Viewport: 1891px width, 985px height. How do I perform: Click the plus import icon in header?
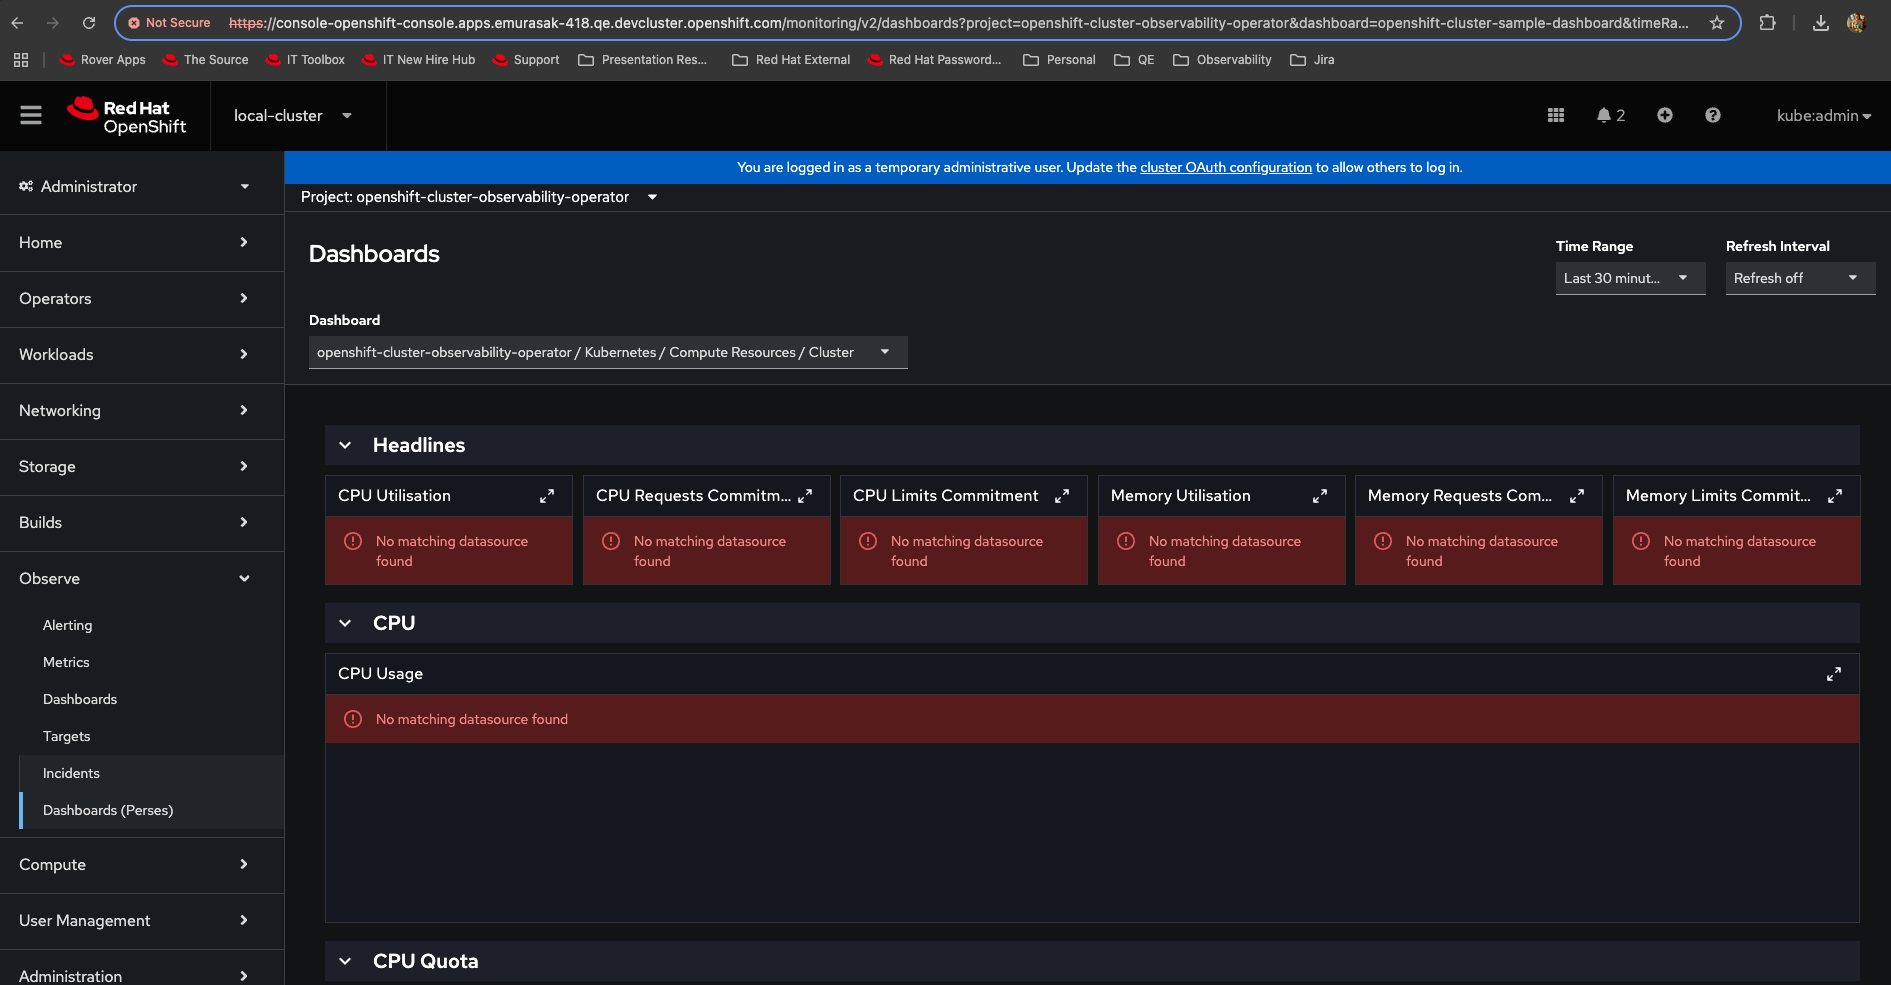tap(1664, 116)
